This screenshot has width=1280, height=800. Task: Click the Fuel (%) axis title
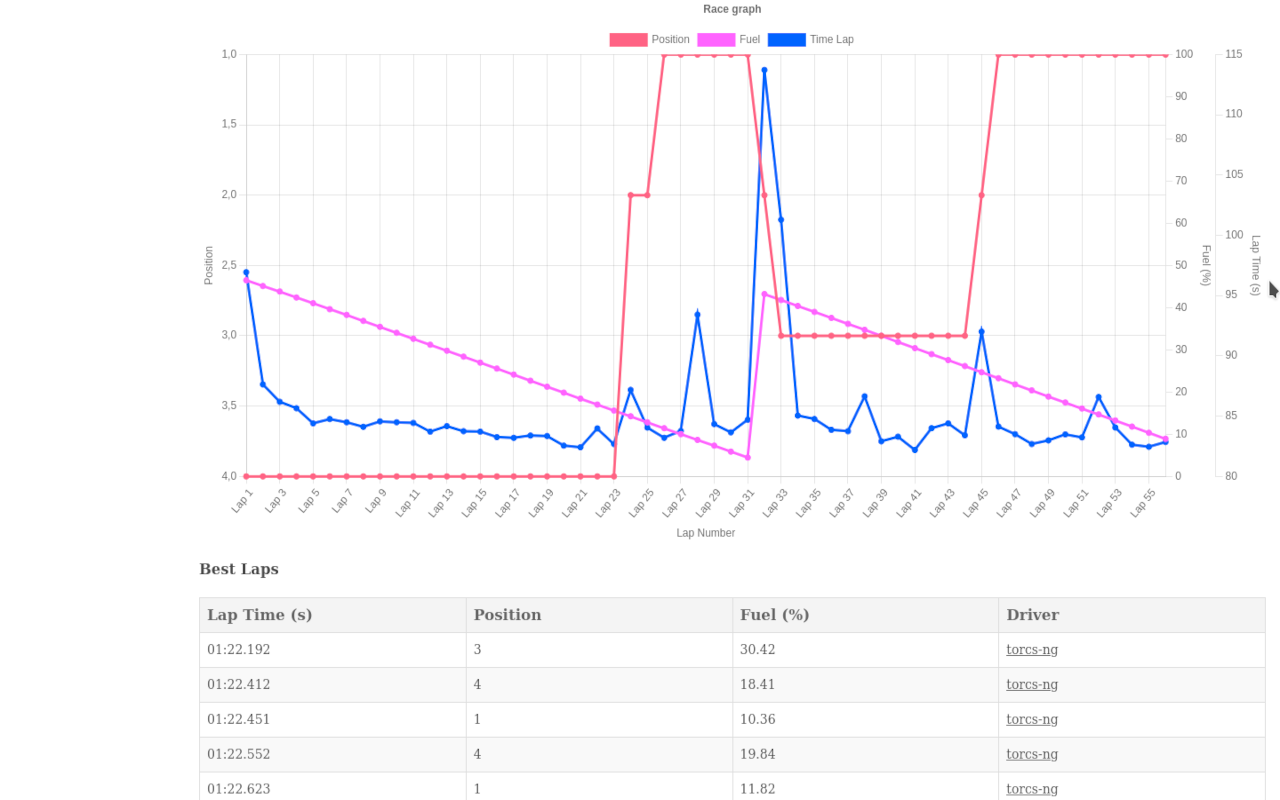[1206, 265]
